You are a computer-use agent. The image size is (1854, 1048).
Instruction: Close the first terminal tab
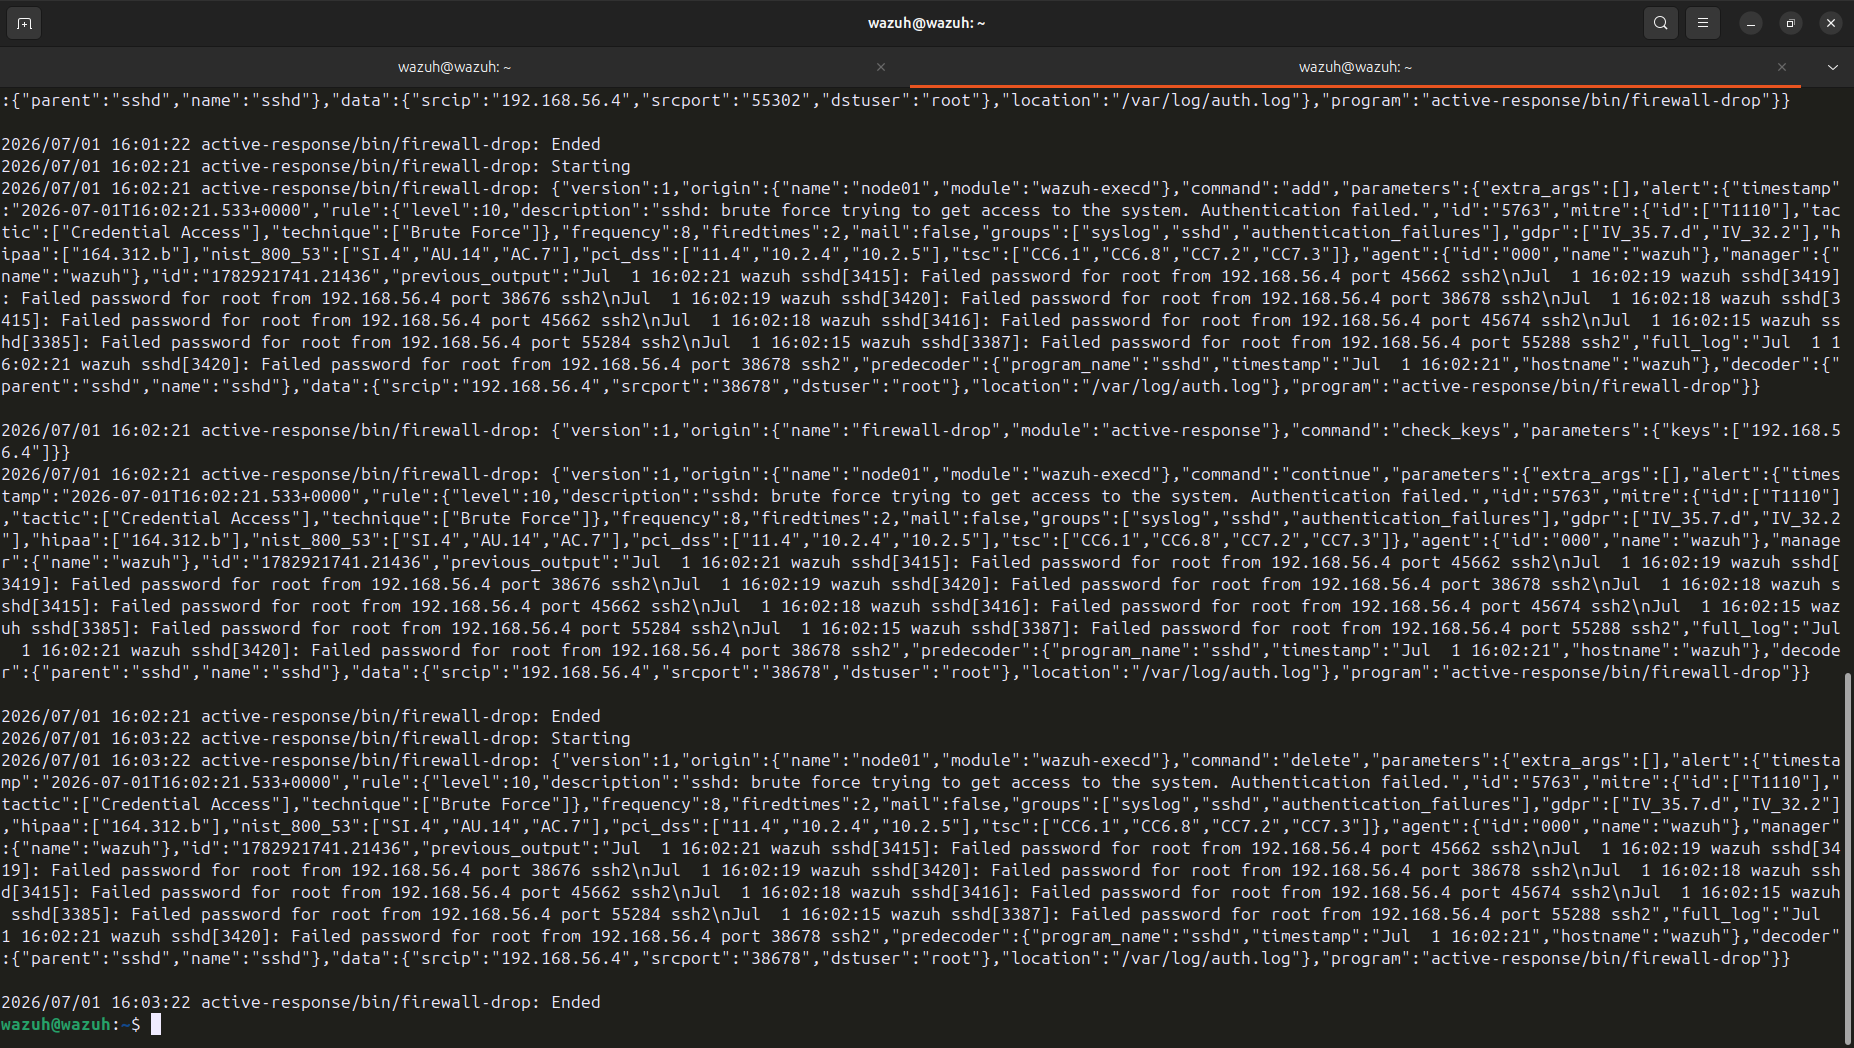pyautogui.click(x=881, y=67)
